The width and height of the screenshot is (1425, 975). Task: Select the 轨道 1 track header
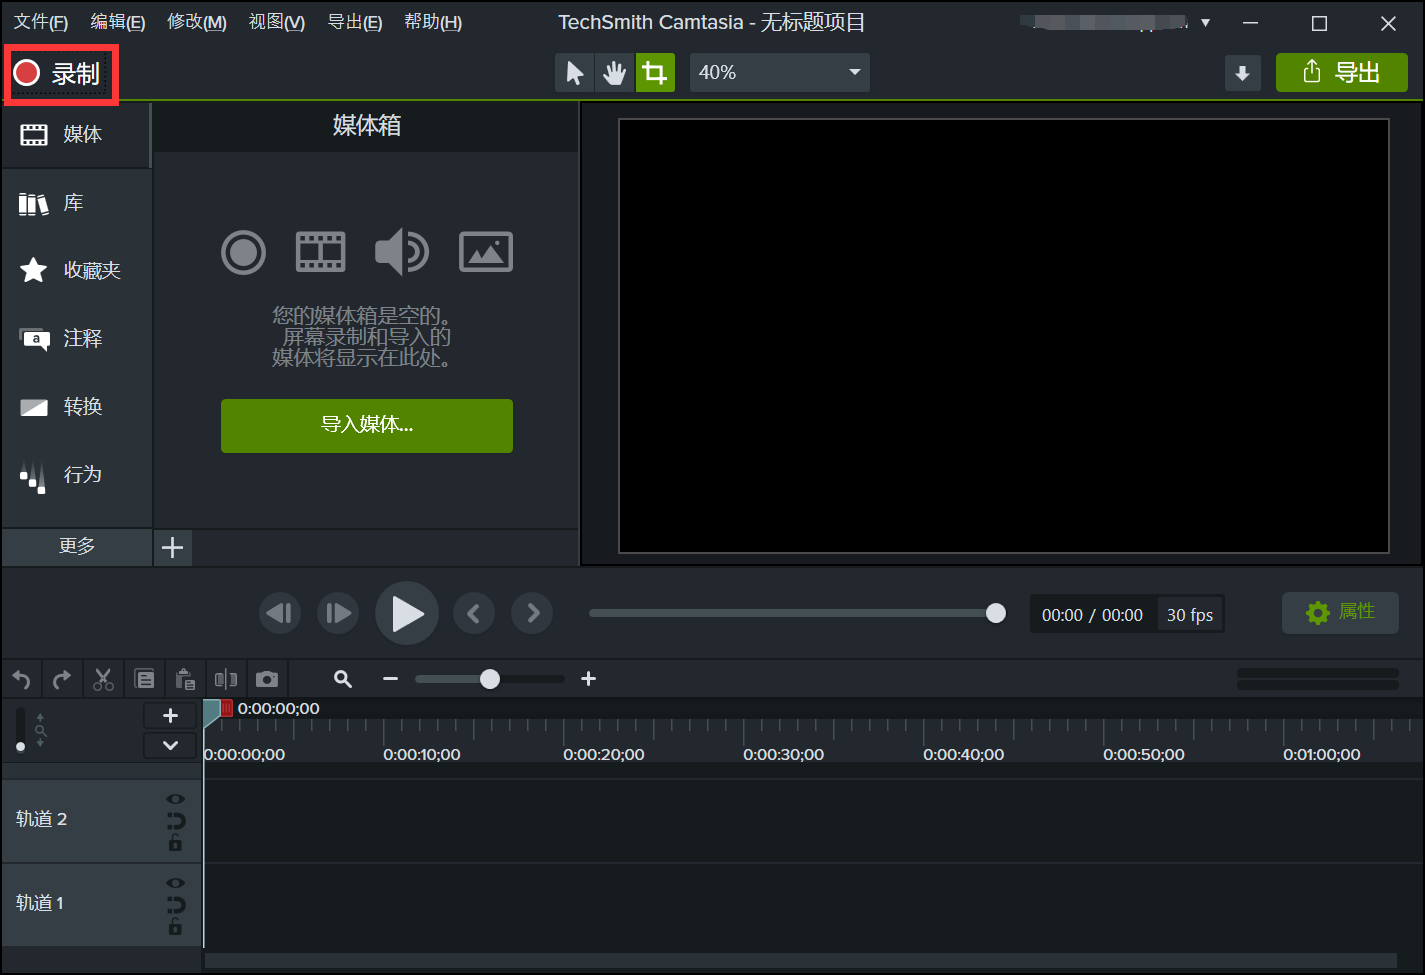coord(102,905)
